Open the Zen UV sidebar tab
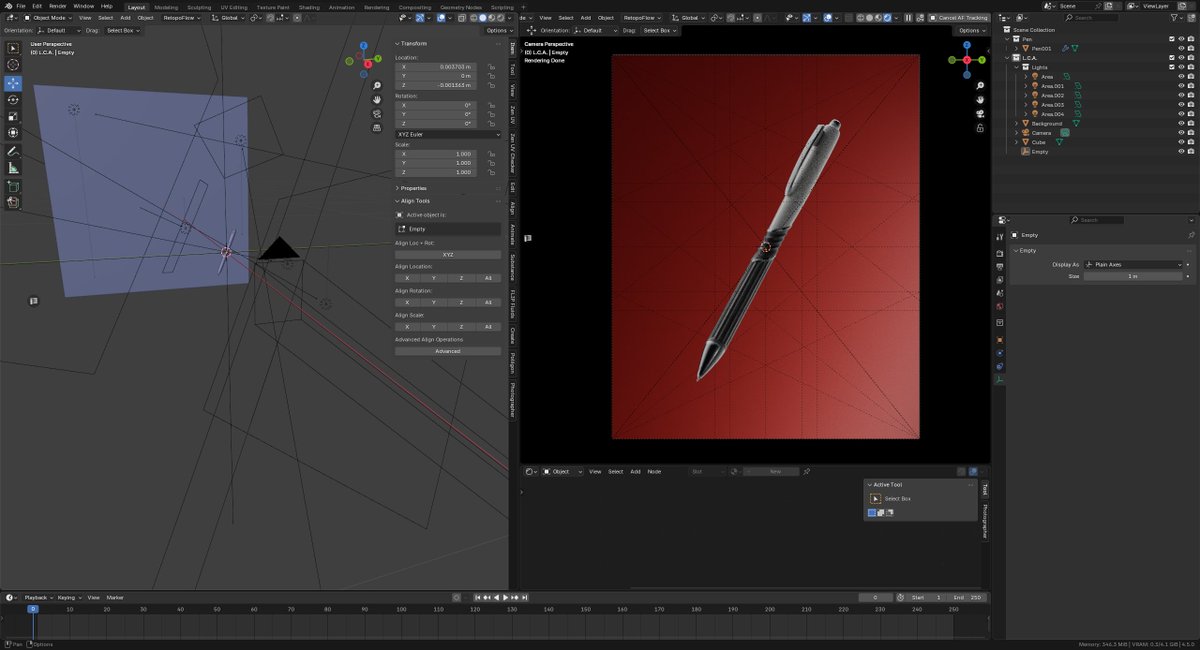Image resolution: width=1200 pixels, height=650 pixels. pyautogui.click(x=513, y=116)
